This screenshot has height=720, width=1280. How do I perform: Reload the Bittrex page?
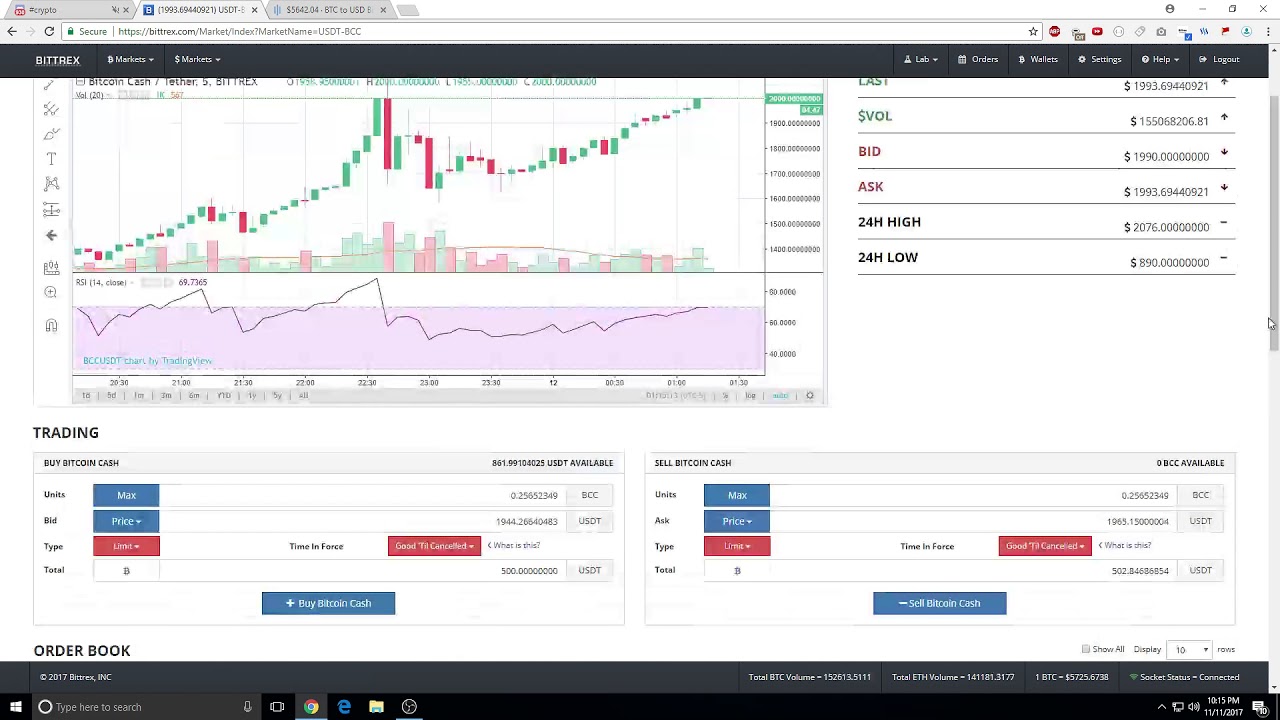[x=49, y=31]
